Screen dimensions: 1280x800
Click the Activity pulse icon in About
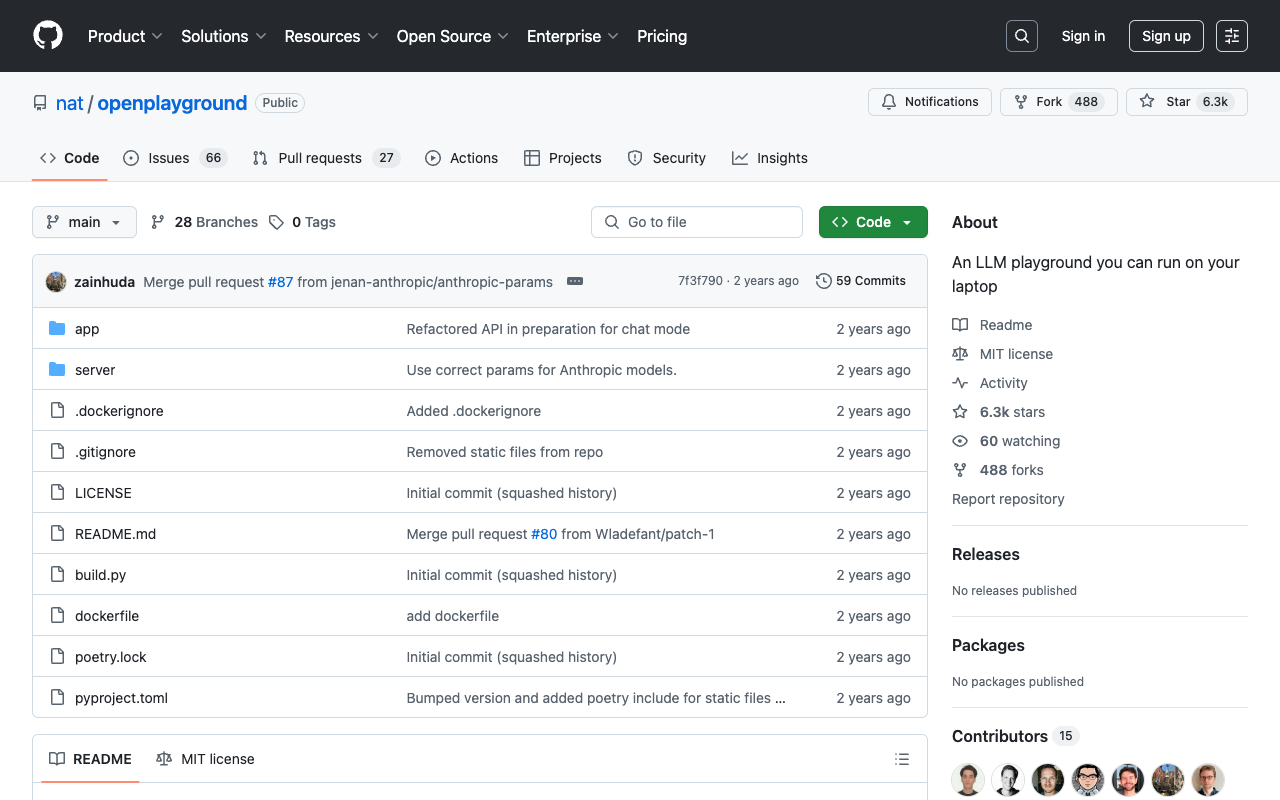[960, 383]
